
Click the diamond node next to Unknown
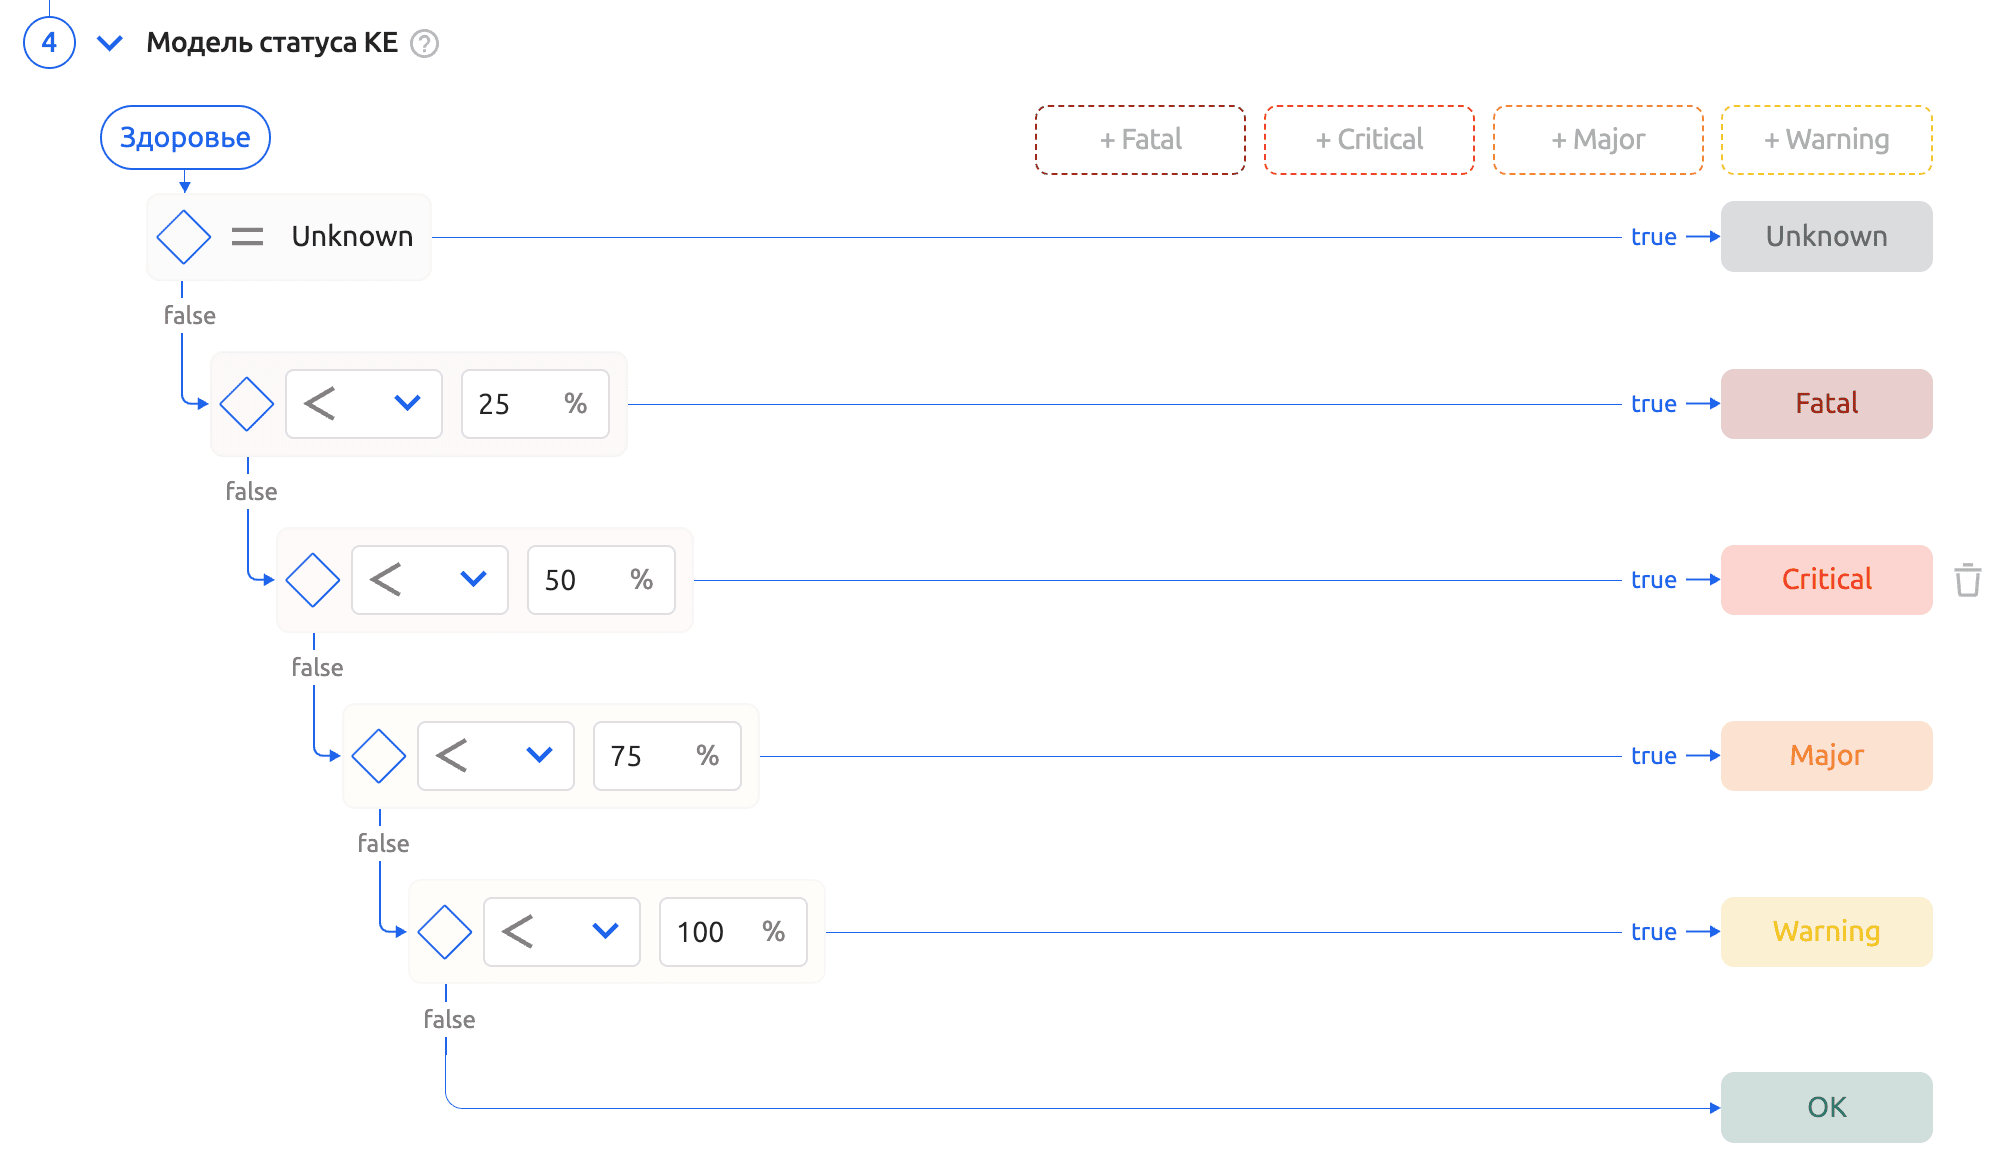[184, 237]
